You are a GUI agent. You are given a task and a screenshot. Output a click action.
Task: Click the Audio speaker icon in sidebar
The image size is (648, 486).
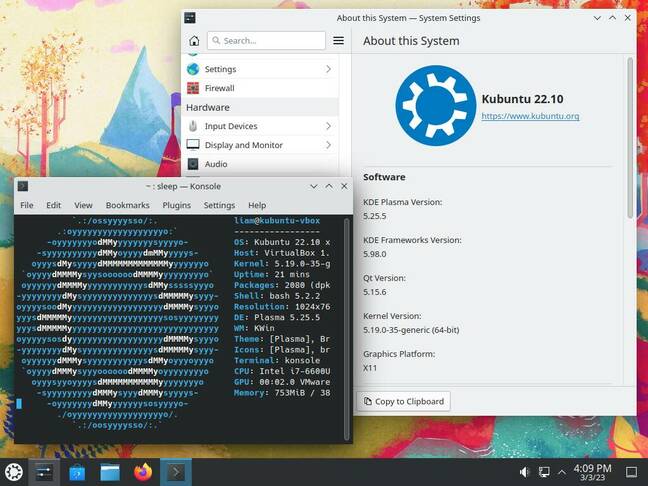tap(193, 164)
